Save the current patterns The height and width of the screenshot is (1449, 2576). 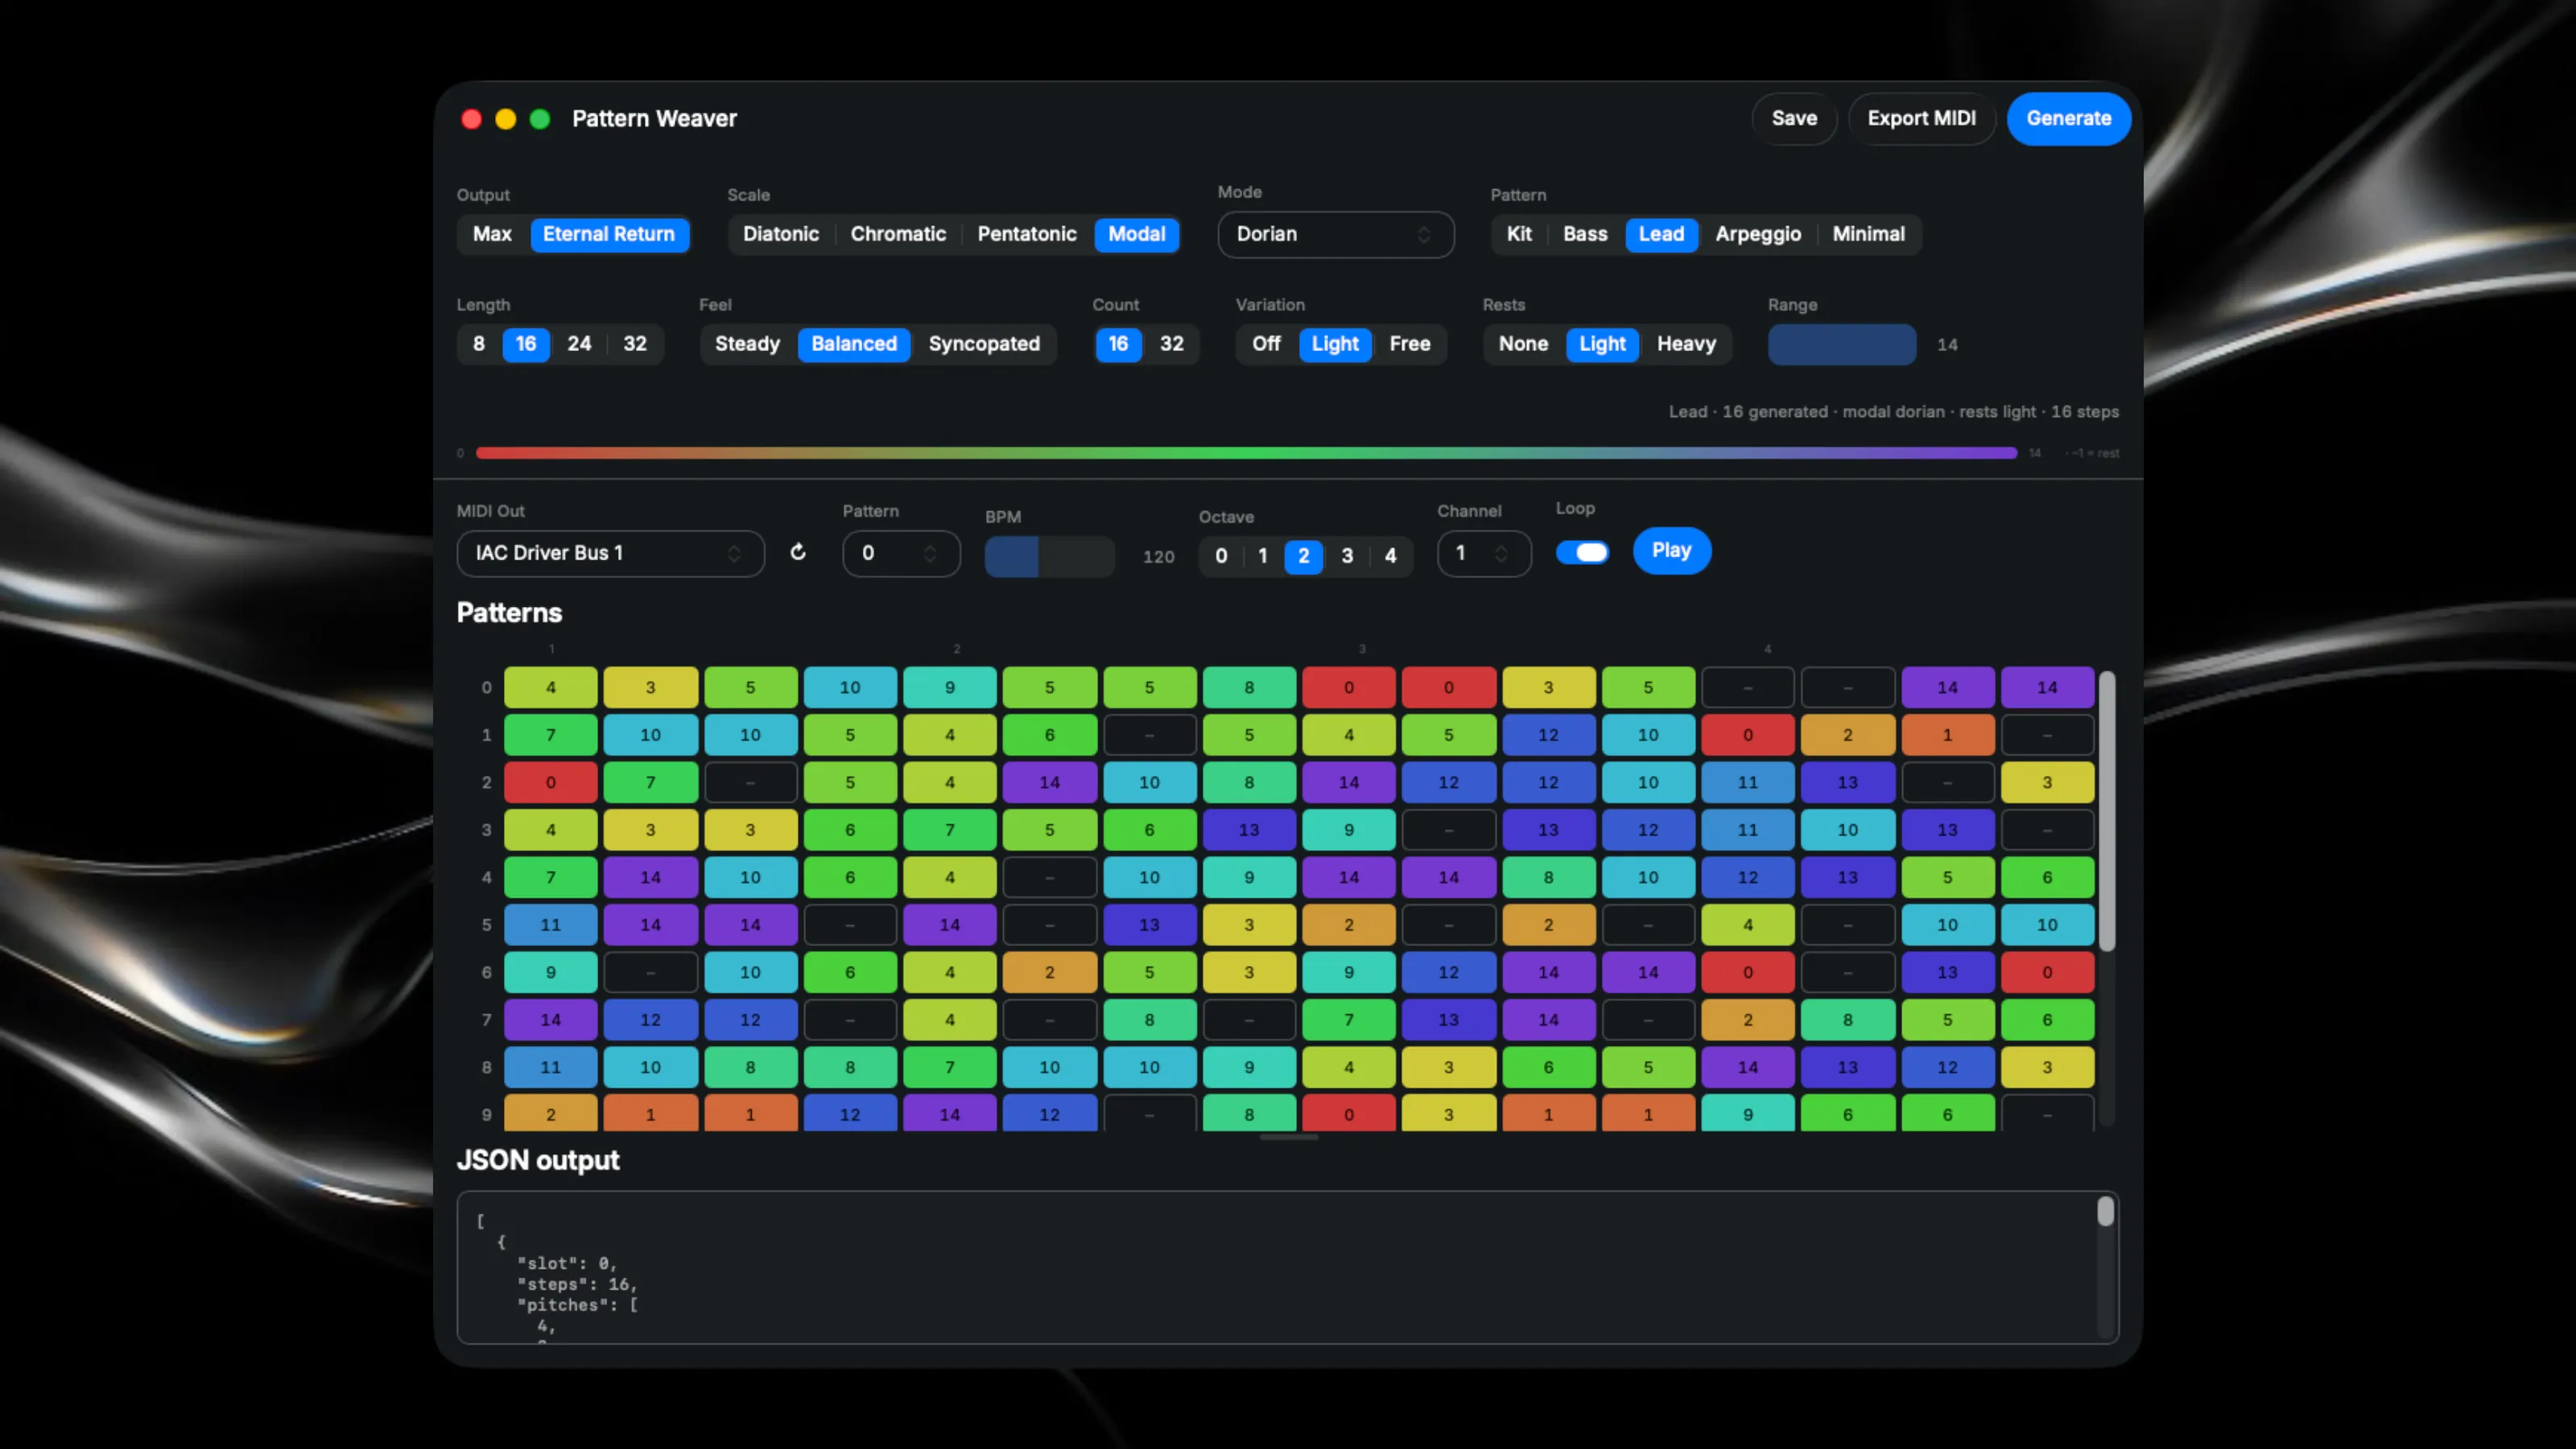(x=1794, y=118)
